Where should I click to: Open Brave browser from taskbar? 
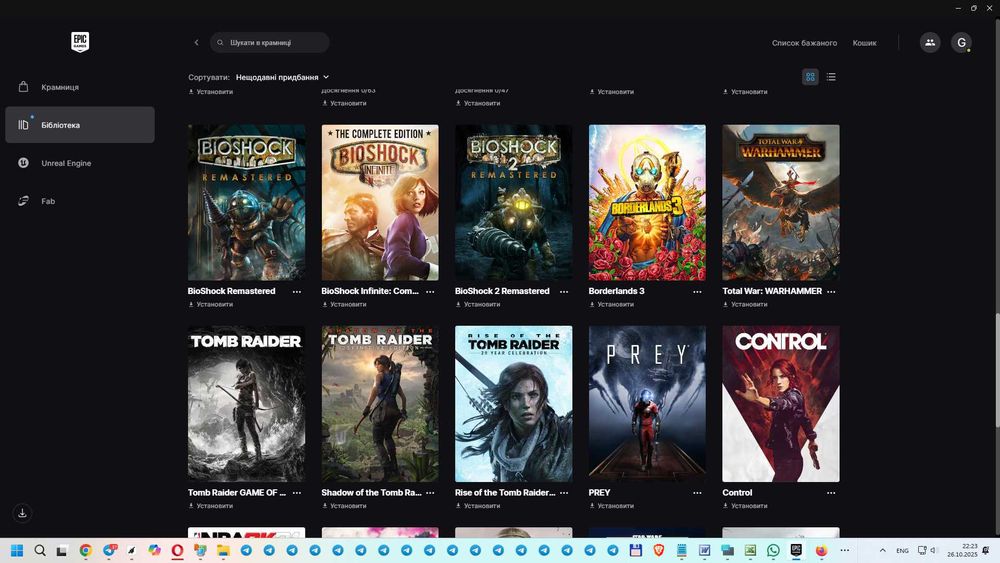tap(658, 550)
